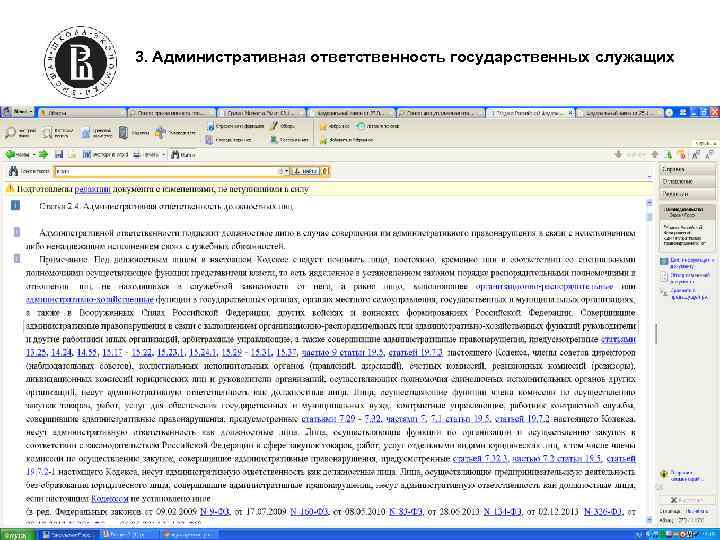
Task: Close the active document tab
Action: (x=570, y=112)
